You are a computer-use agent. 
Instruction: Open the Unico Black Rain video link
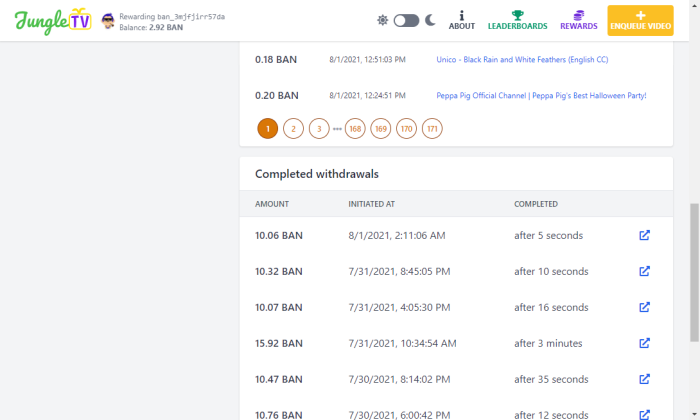coord(522,59)
